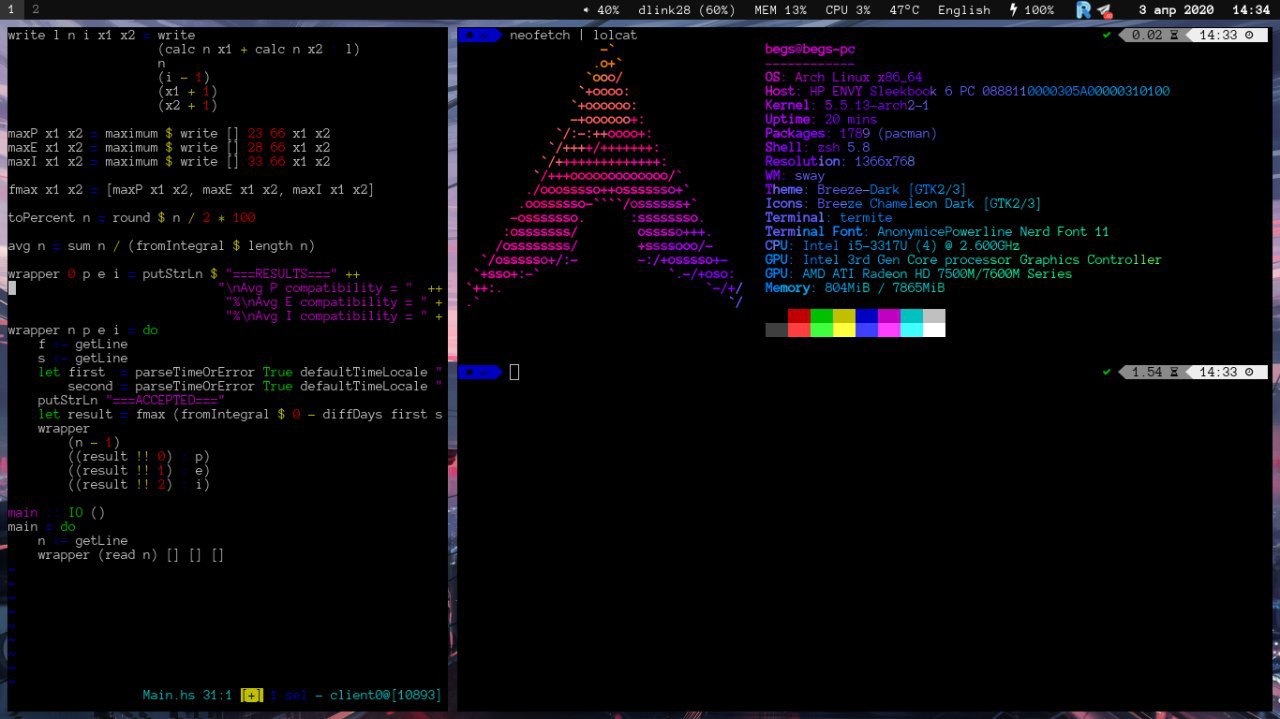Image resolution: width=1280 pixels, height=719 pixels.
Task: Click the clock icon in the first prompt
Action: point(1249,35)
